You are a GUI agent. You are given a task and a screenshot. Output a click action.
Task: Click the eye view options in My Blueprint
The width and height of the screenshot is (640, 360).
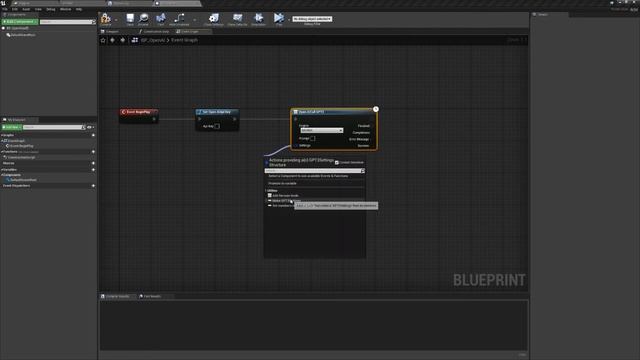click(x=90, y=127)
